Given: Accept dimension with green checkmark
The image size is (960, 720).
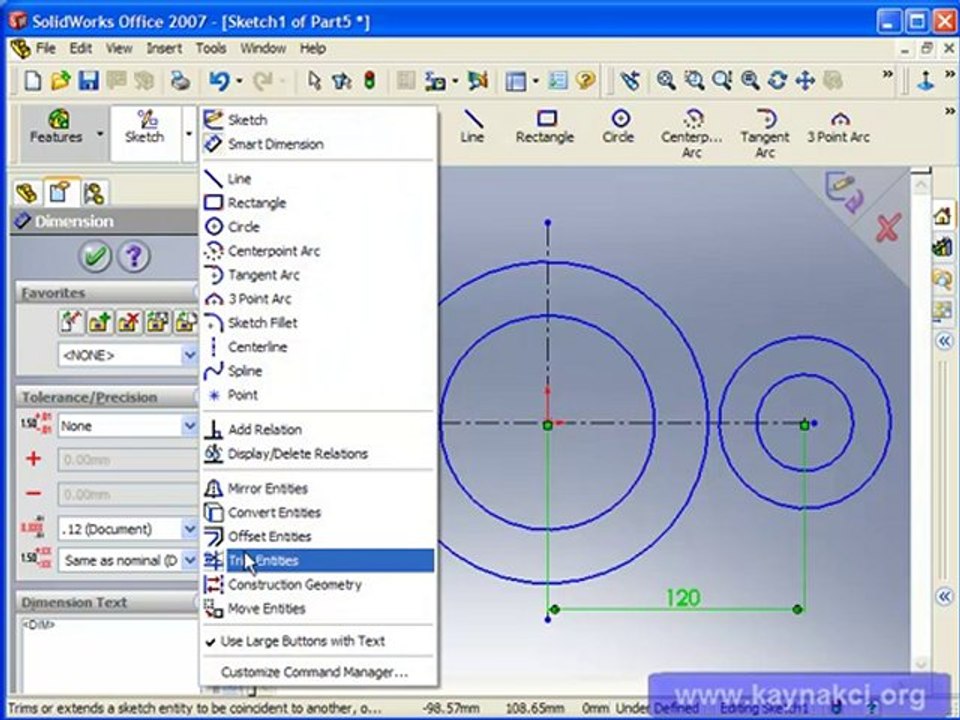Looking at the screenshot, I should pos(95,256).
